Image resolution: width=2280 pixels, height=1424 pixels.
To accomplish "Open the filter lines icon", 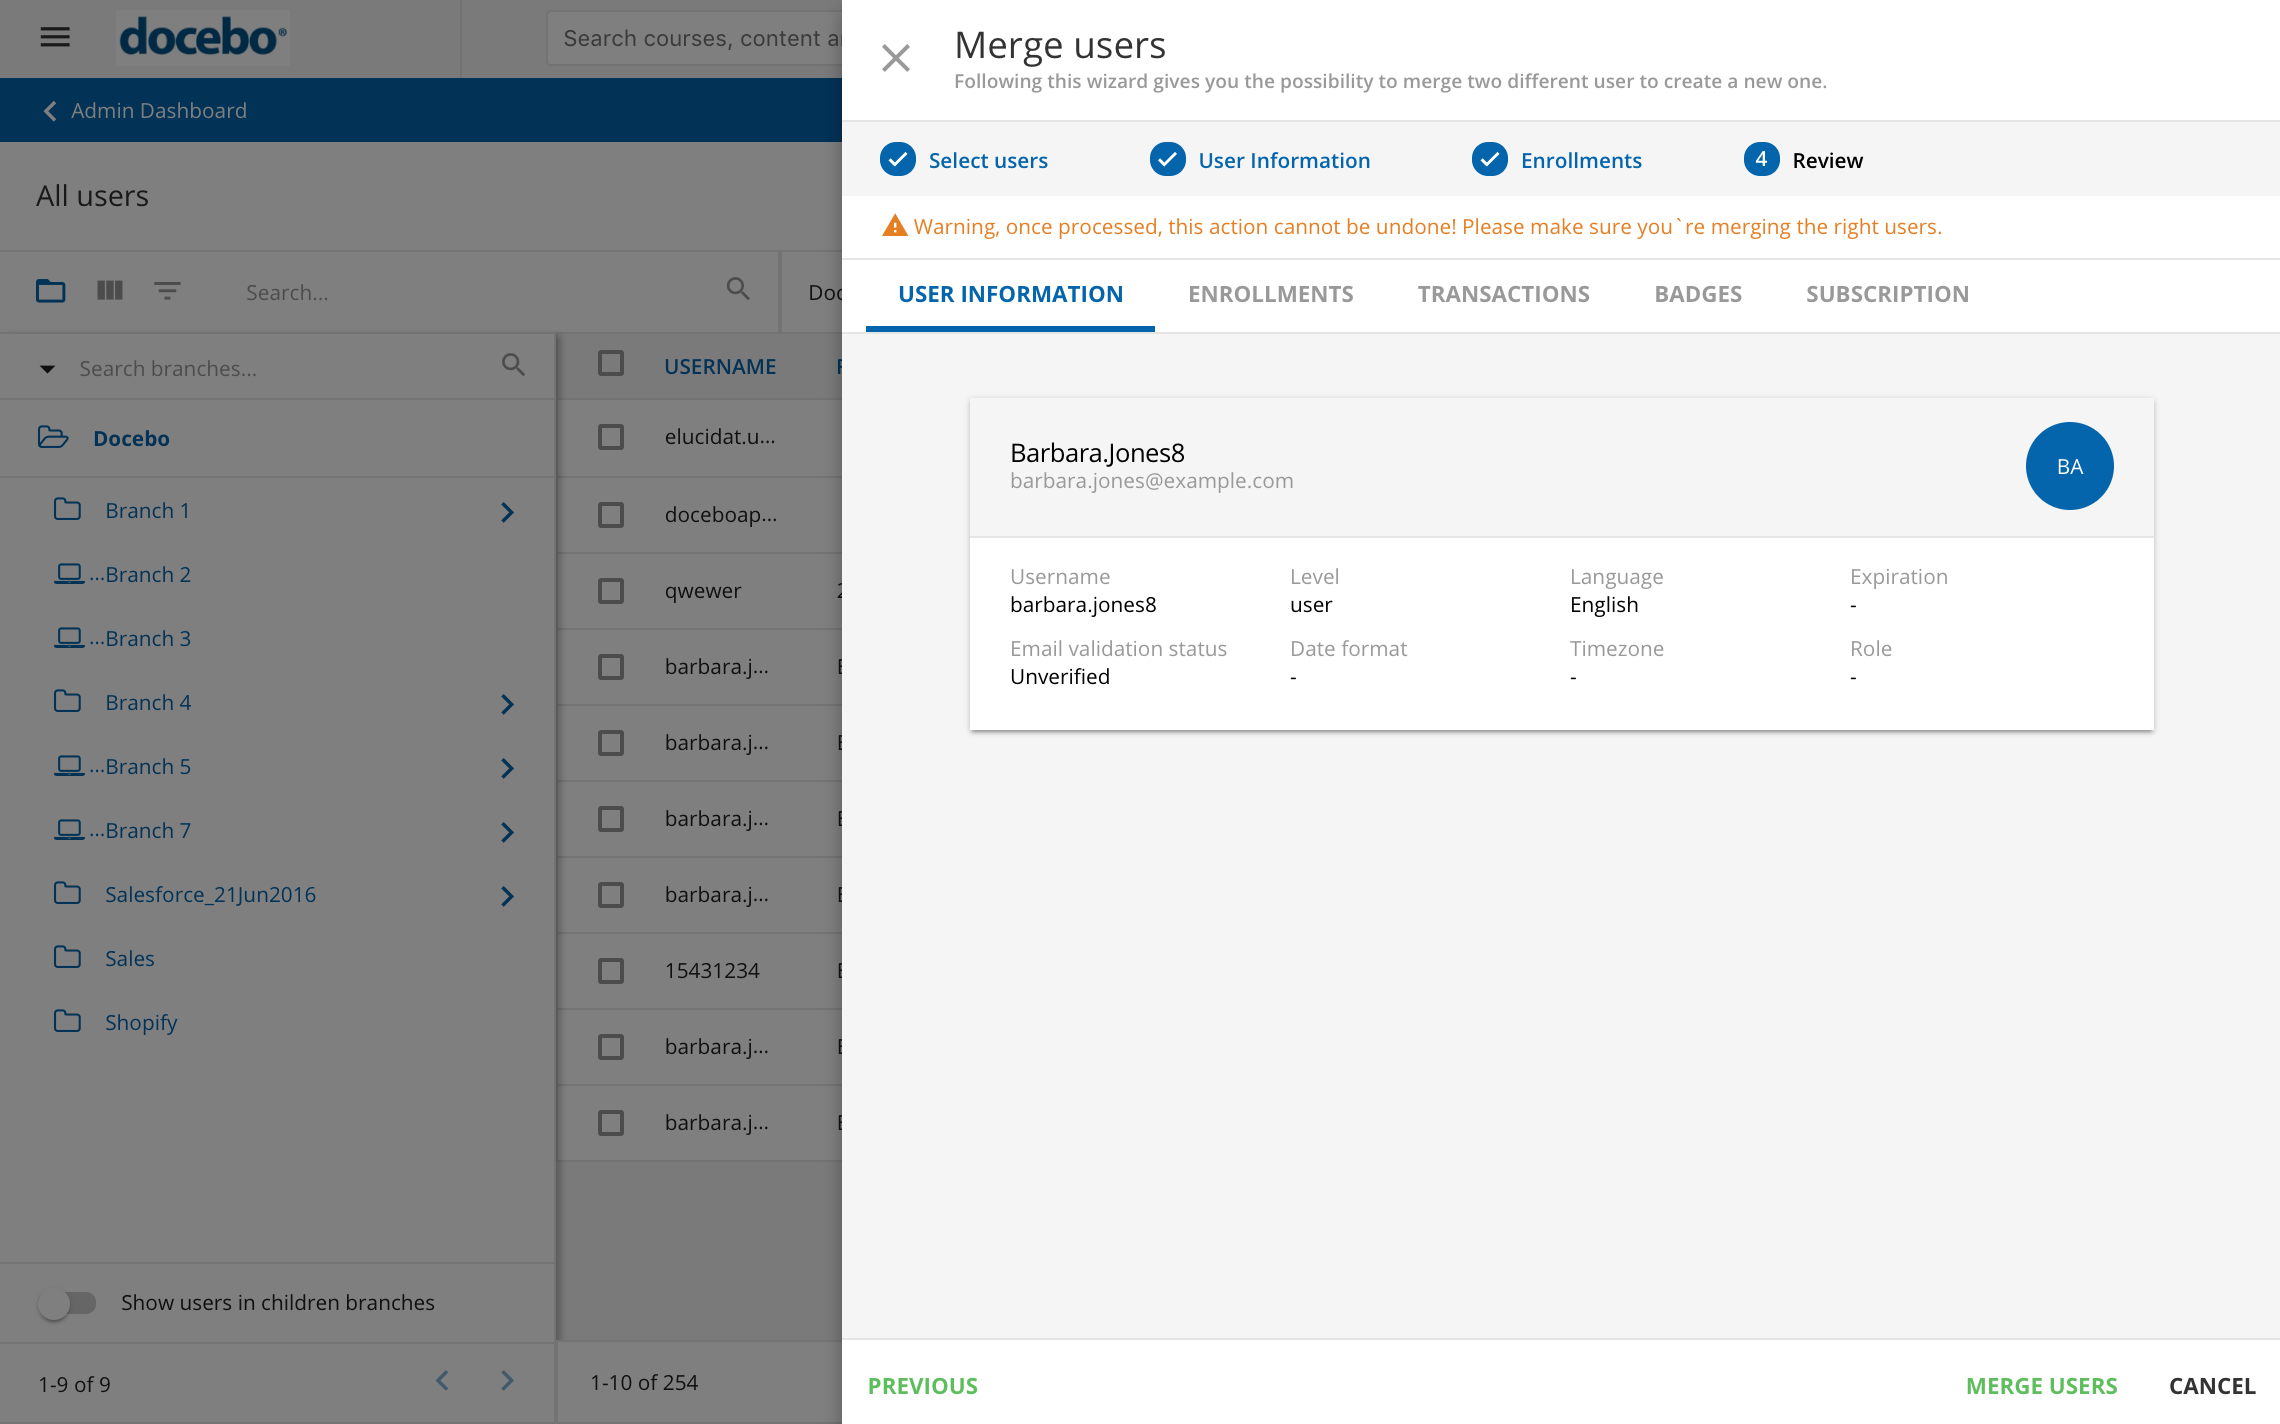I will click(167, 291).
